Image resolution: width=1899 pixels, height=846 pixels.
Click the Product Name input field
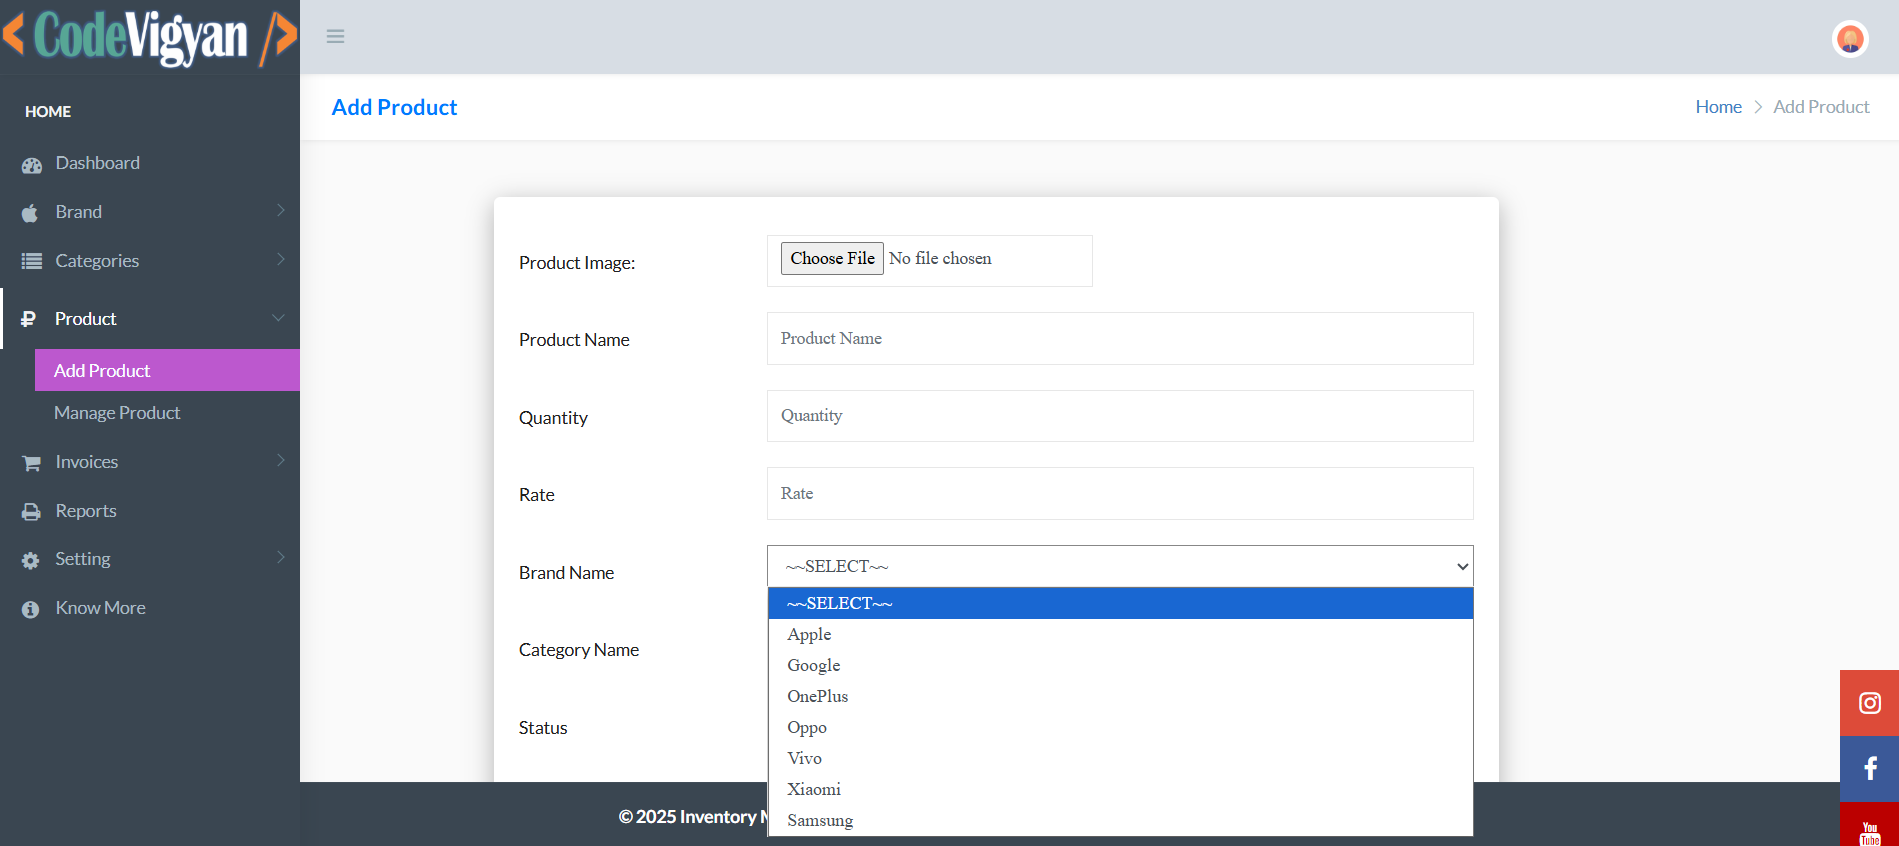[1119, 339]
